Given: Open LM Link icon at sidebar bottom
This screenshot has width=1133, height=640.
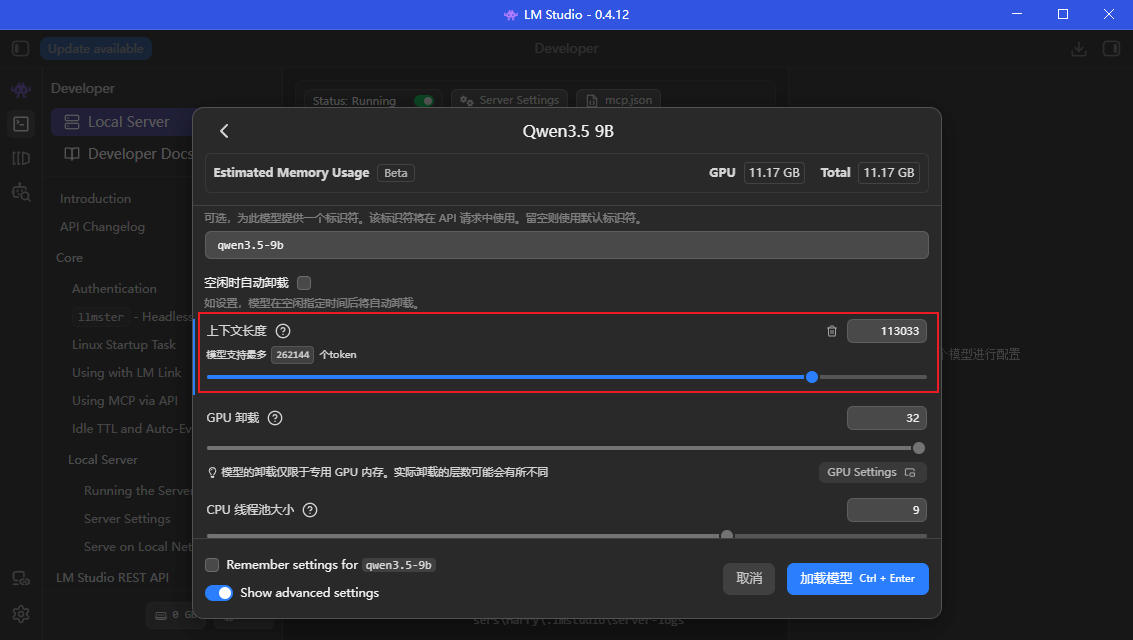Looking at the screenshot, I should click(x=21, y=579).
